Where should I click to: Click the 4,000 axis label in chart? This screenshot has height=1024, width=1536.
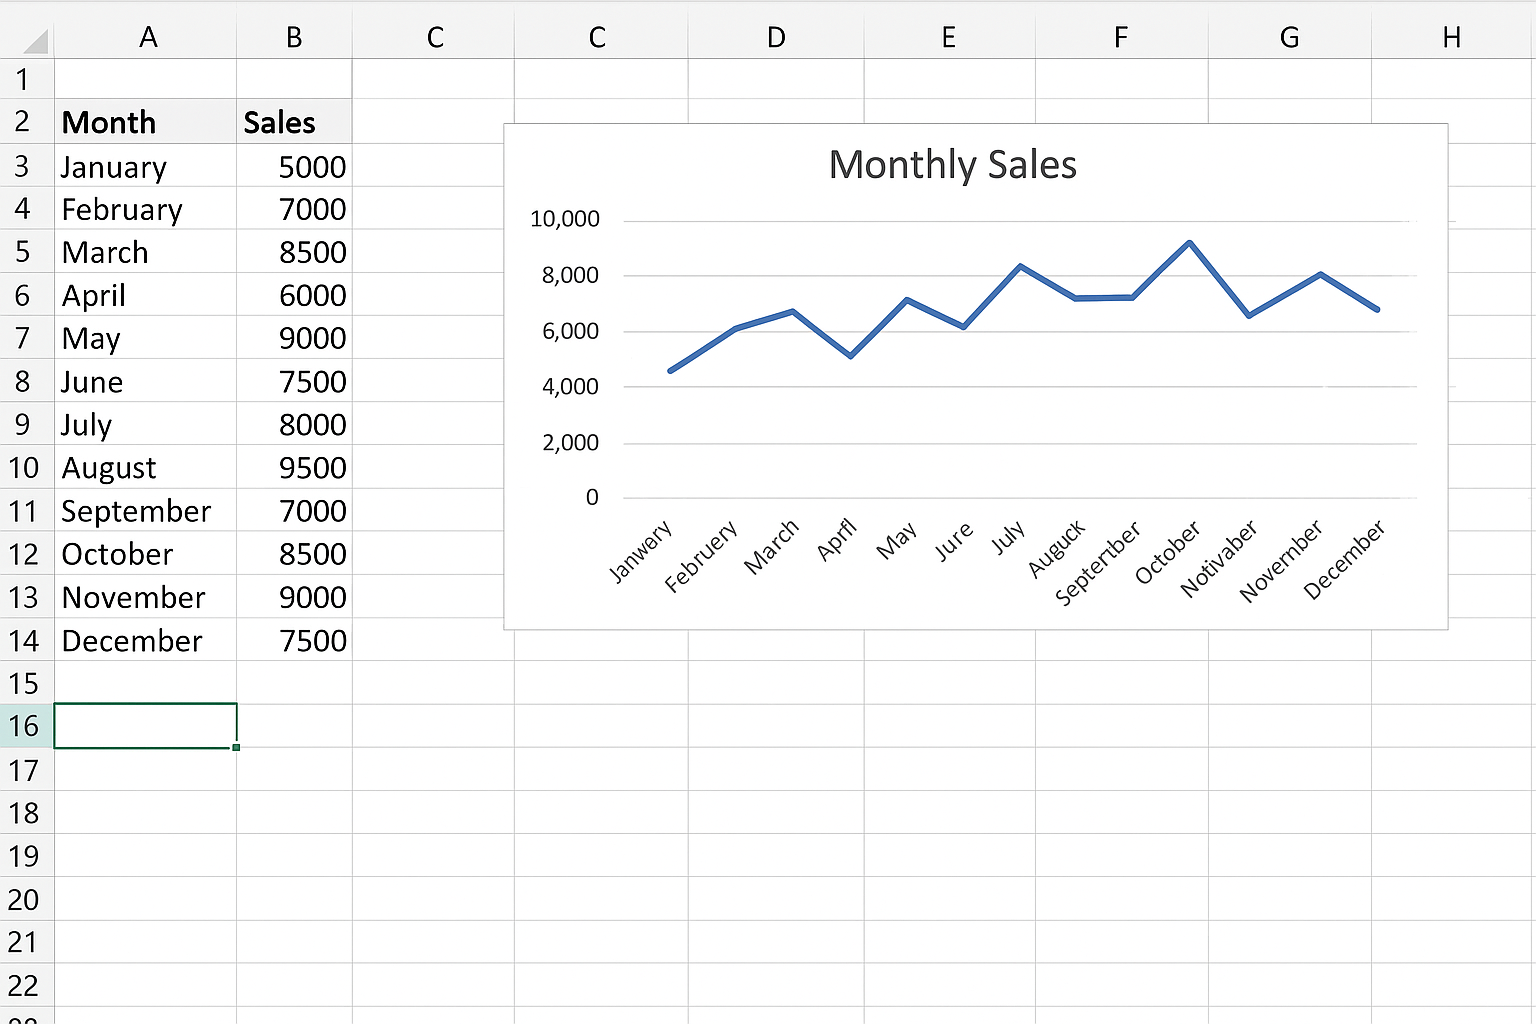coord(570,386)
